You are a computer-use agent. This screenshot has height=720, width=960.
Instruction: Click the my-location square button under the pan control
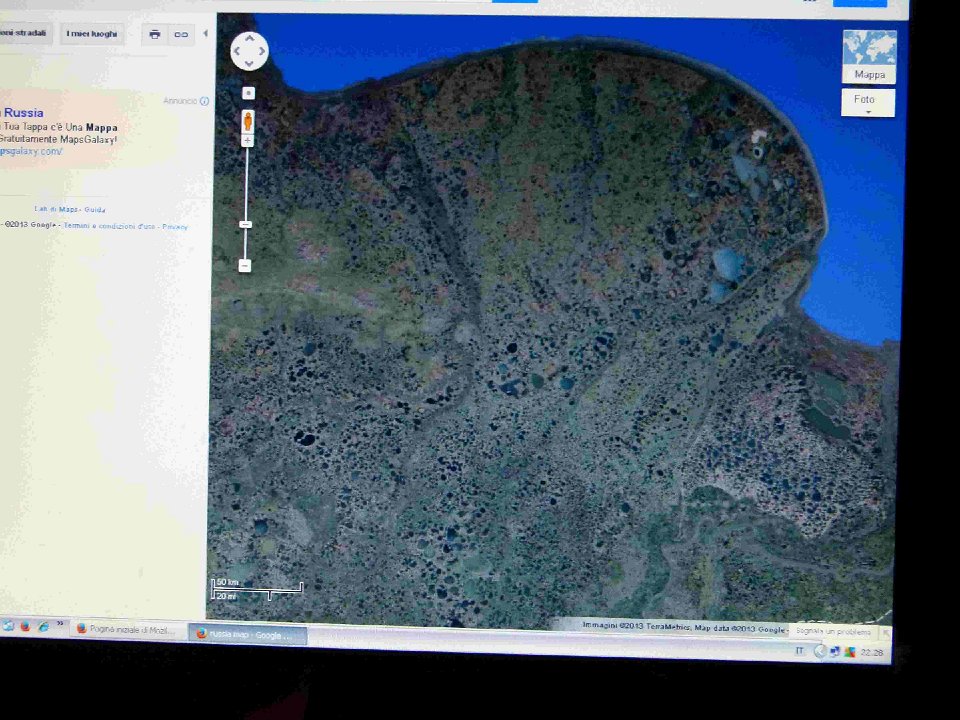pyautogui.click(x=248, y=93)
